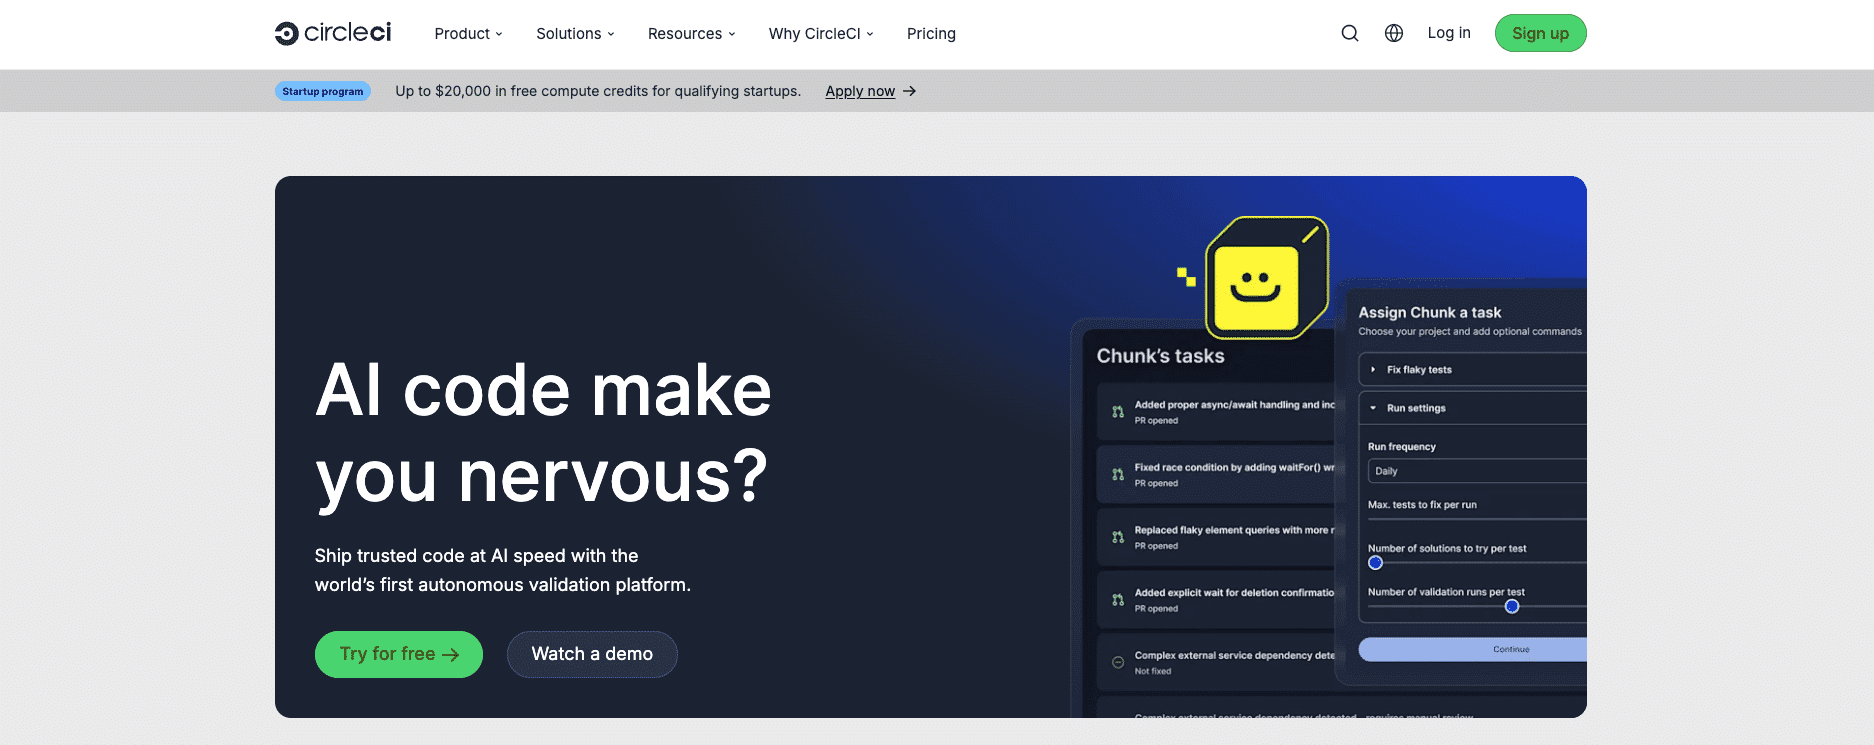This screenshot has height=745, width=1874.
Task: Open the Pricing page
Action: pyautogui.click(x=931, y=33)
